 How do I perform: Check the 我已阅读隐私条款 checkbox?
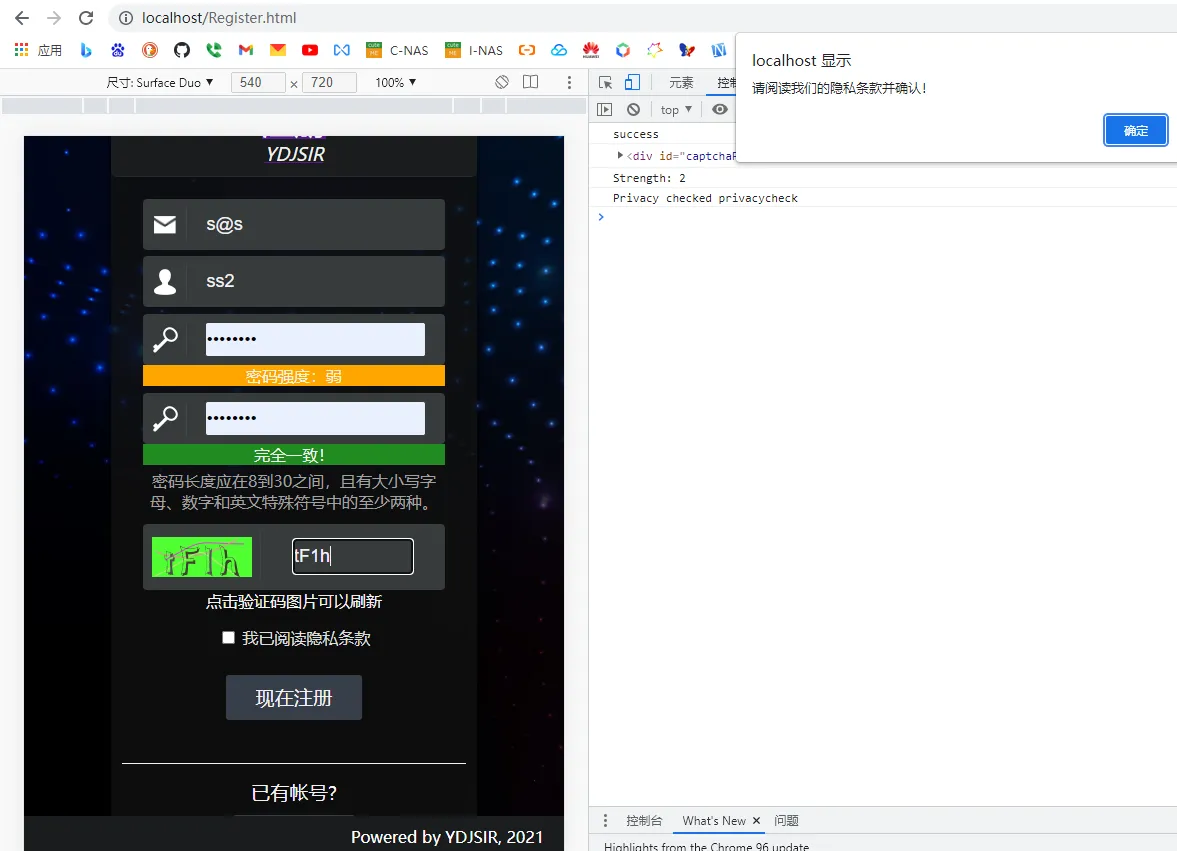[x=228, y=638]
